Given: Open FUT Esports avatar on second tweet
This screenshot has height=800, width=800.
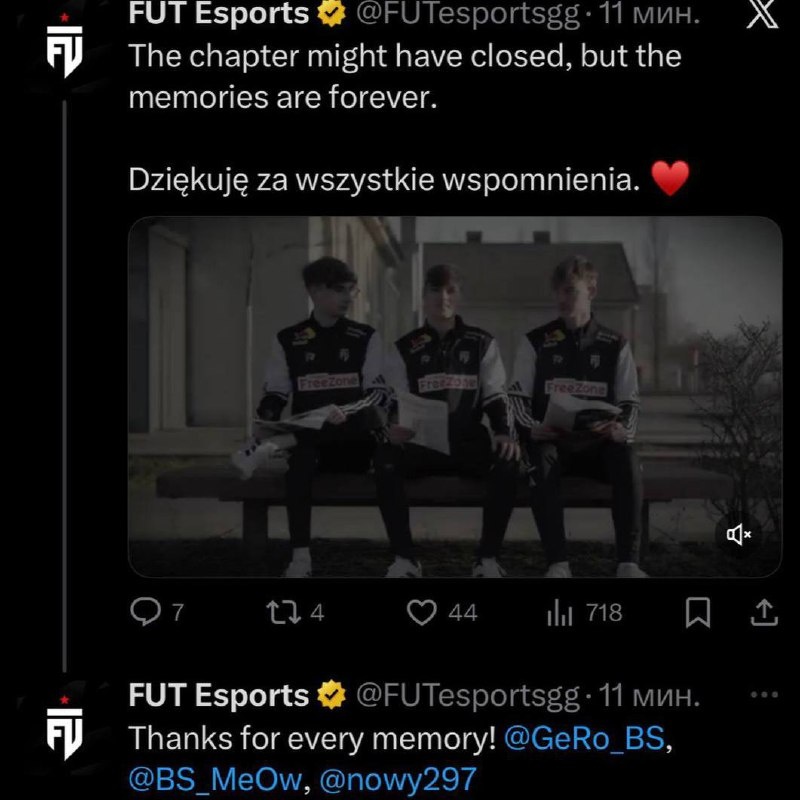Looking at the screenshot, I should [64, 728].
